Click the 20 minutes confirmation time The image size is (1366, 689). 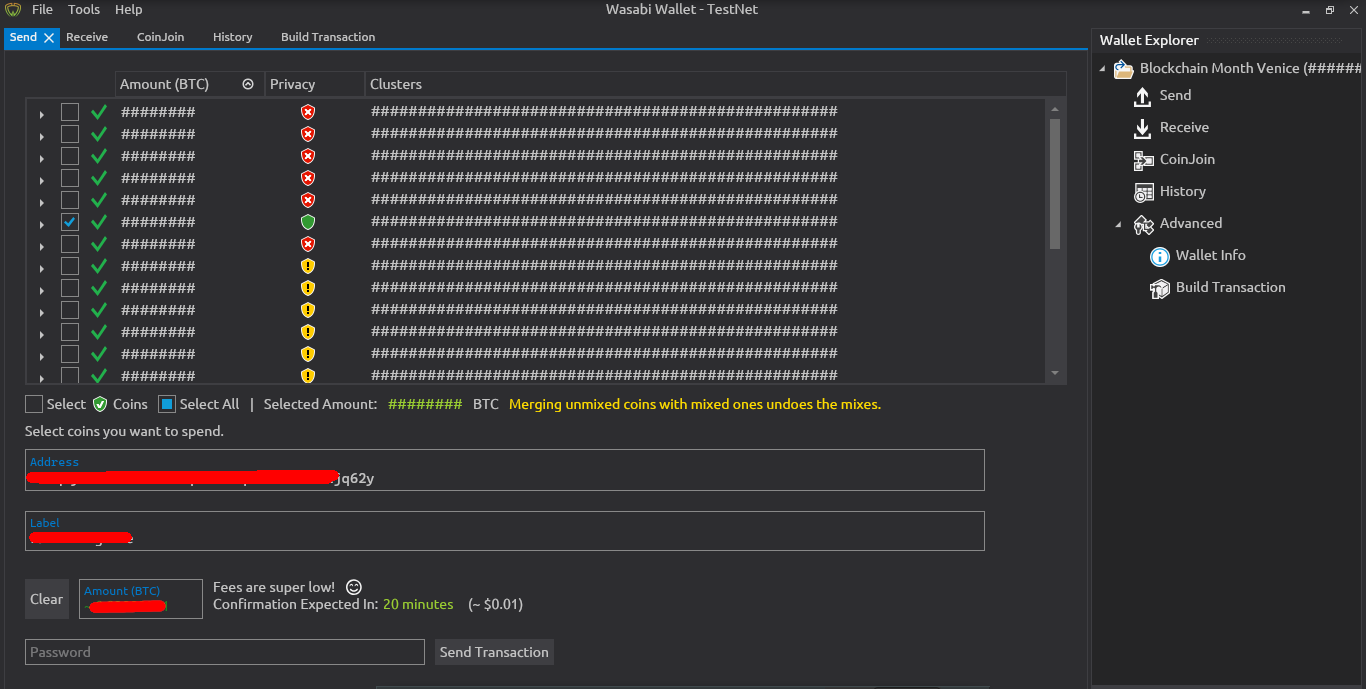418,604
